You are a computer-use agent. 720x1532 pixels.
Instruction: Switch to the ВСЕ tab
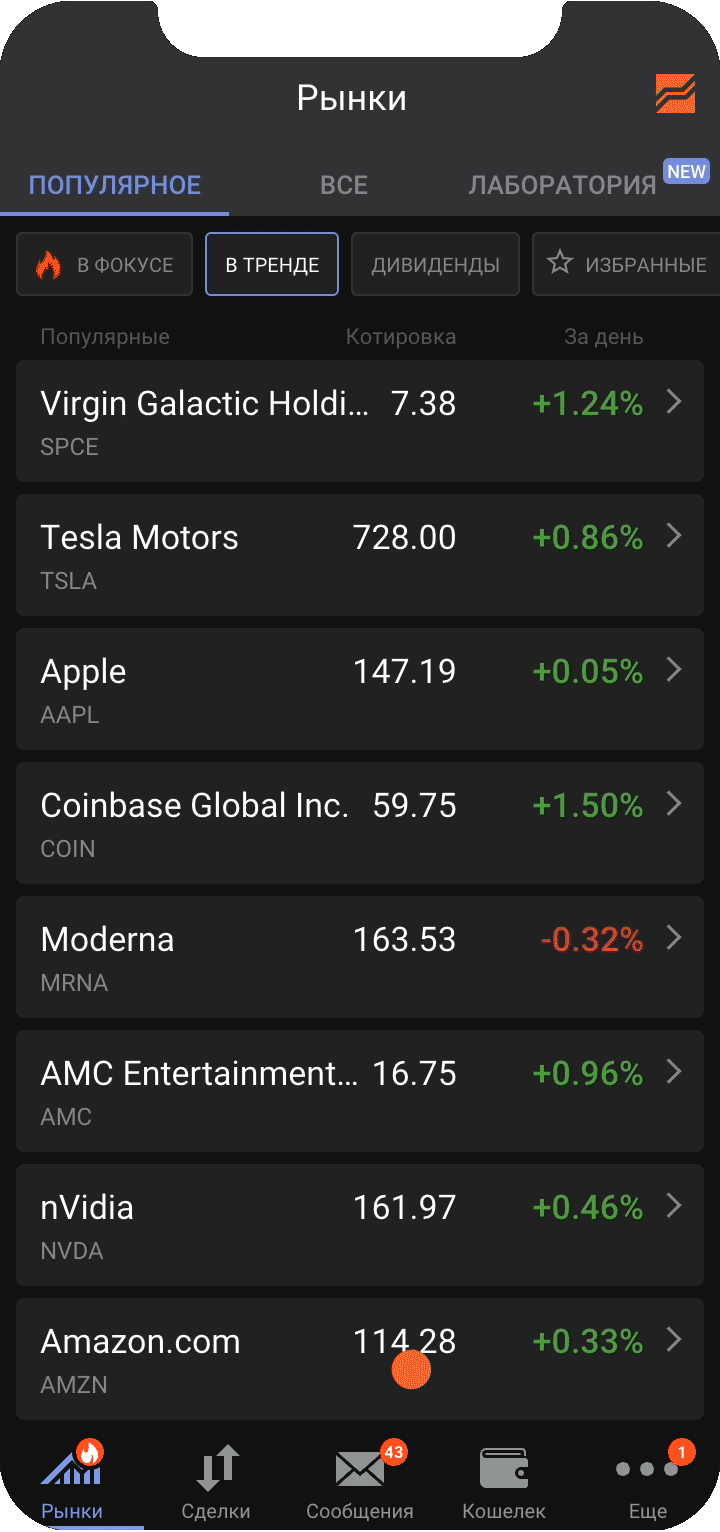pyautogui.click(x=344, y=185)
